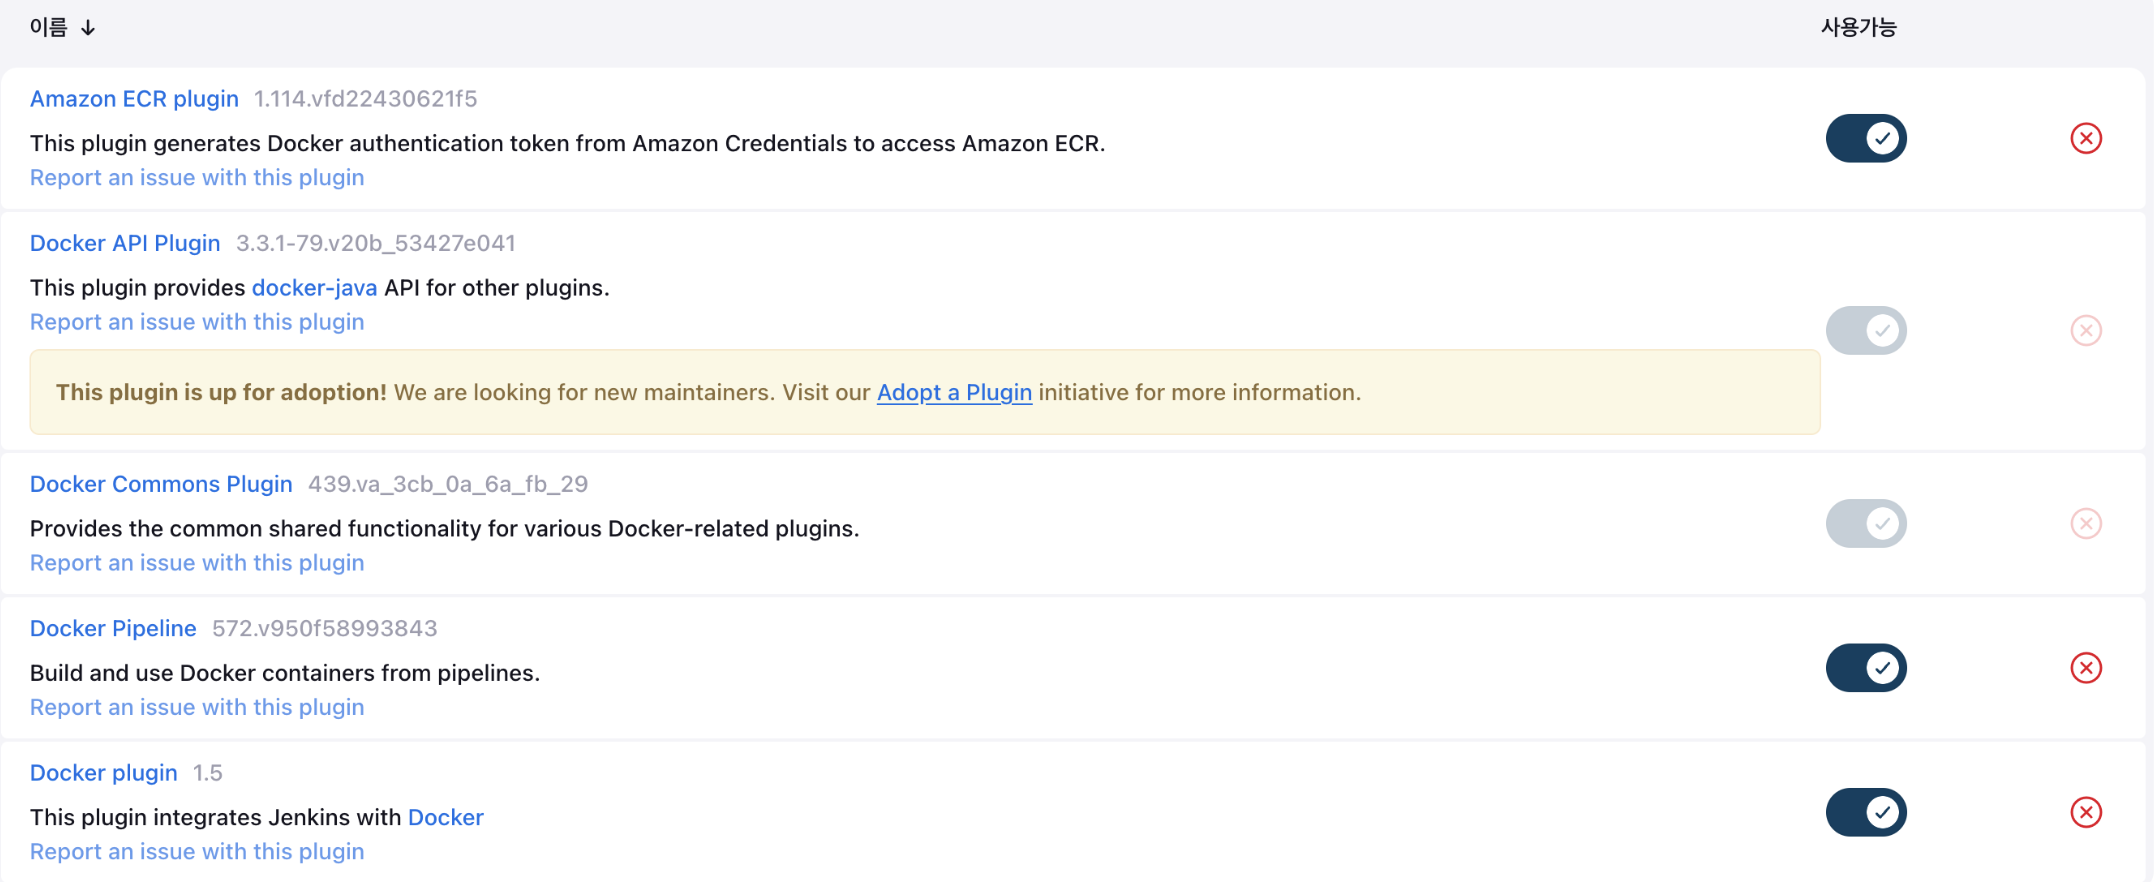2154x882 pixels.
Task: Report an issue with Docker Pipeline
Action: pos(197,707)
